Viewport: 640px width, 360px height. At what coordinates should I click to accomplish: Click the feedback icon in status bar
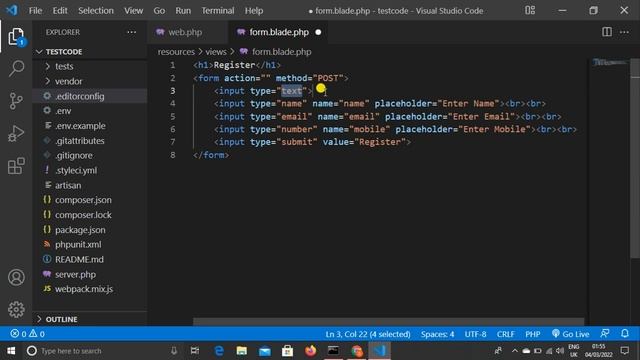pos(605,333)
